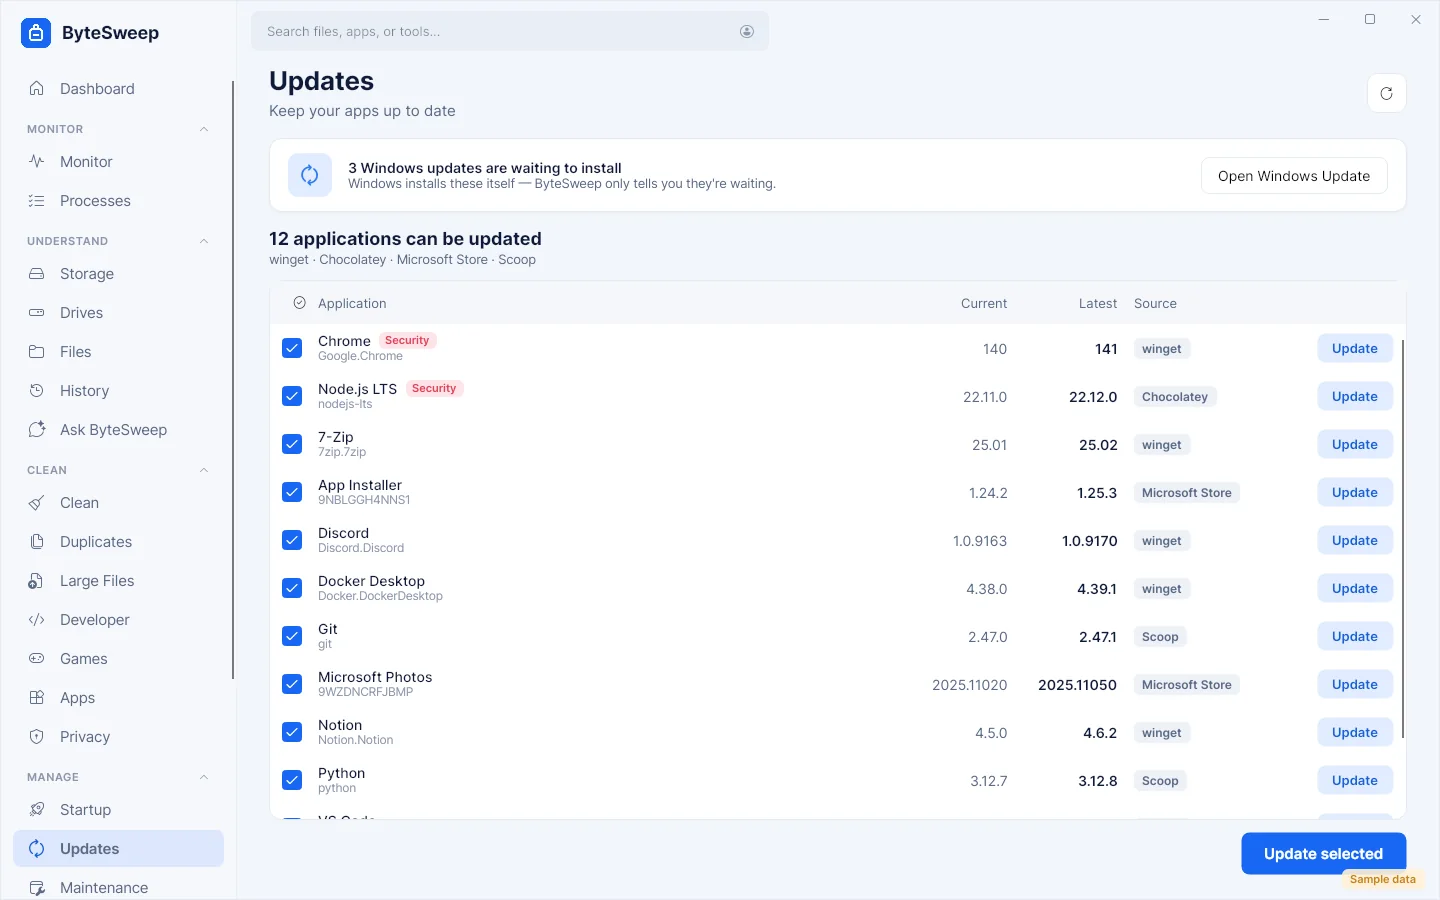Click the Clean broom icon
The height and width of the screenshot is (900, 1440).
tap(37, 502)
